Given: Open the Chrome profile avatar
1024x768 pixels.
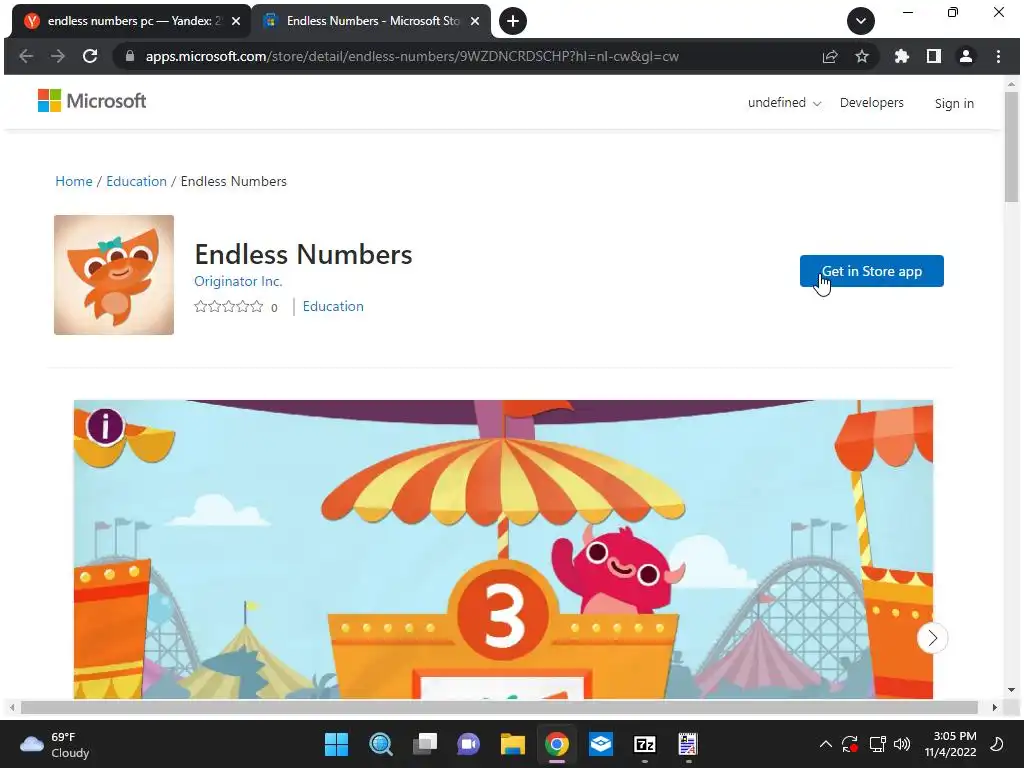Looking at the screenshot, I should point(966,57).
